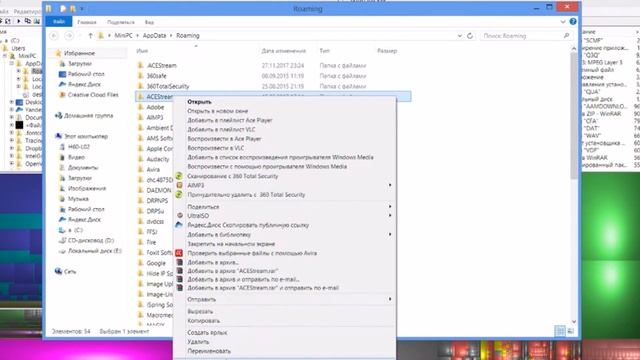The height and width of the screenshot is (360, 640).
Task: Click the AppData breadcrumb segment
Action: pos(154,36)
